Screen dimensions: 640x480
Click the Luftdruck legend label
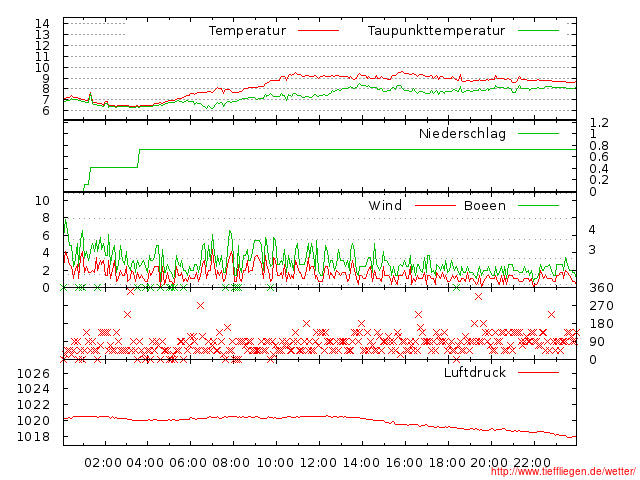[475, 372]
